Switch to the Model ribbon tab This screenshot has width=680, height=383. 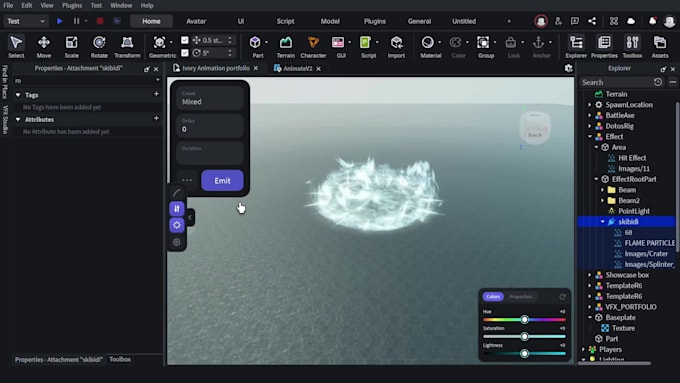point(330,21)
